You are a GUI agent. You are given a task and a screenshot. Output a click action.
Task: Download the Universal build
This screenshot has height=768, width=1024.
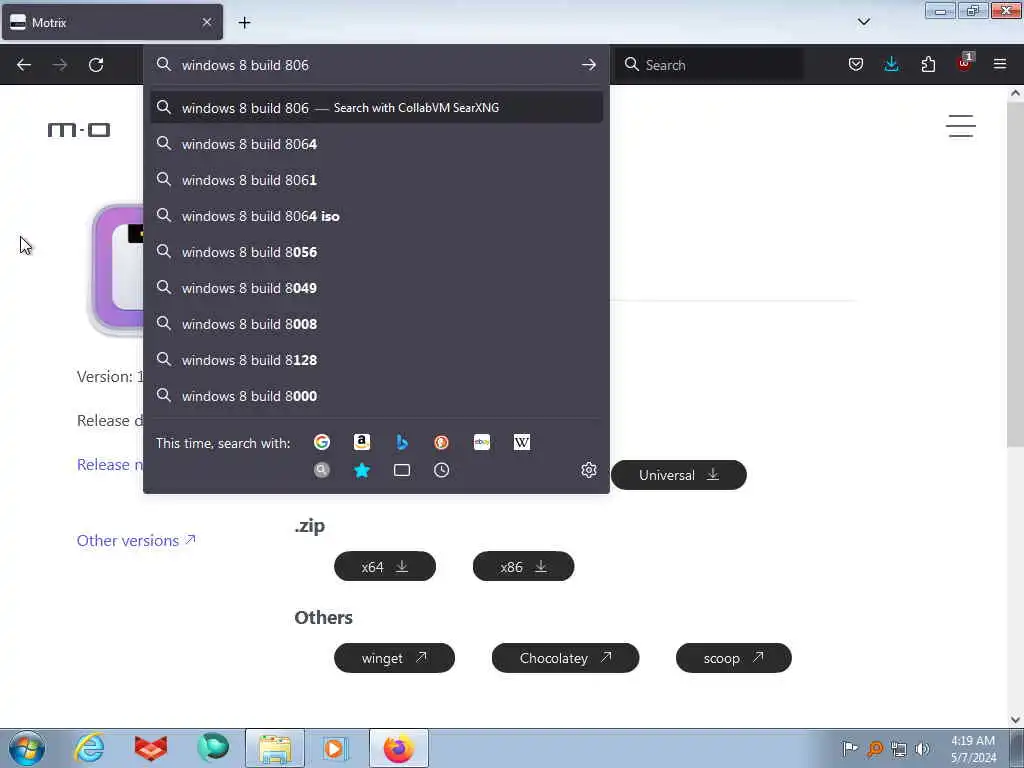[679, 475]
